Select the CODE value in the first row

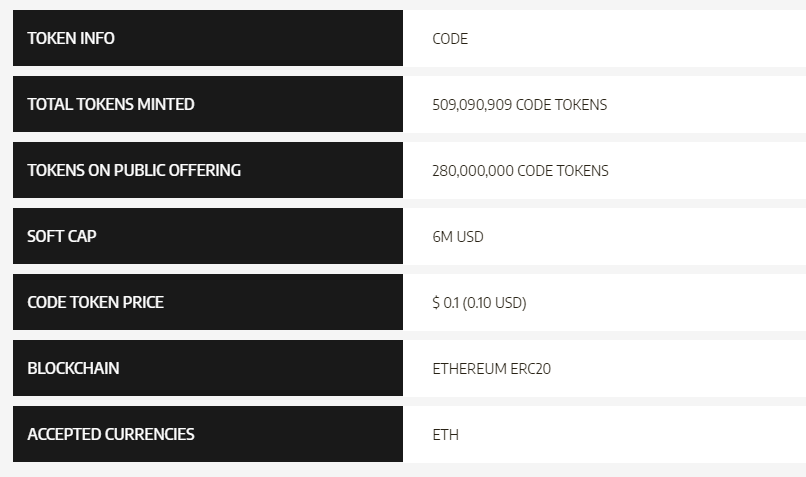point(450,39)
